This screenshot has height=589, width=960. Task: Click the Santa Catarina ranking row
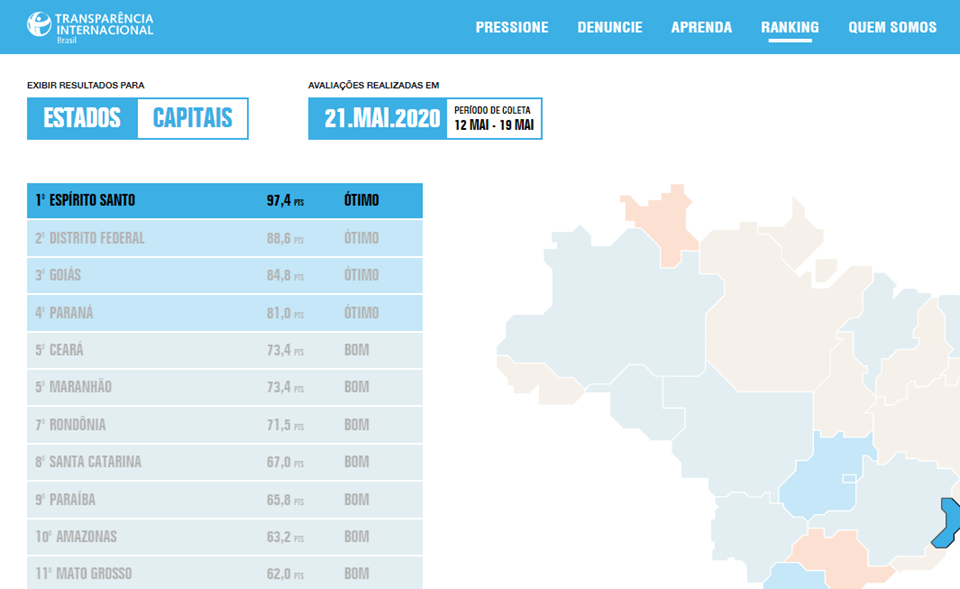coord(224,462)
